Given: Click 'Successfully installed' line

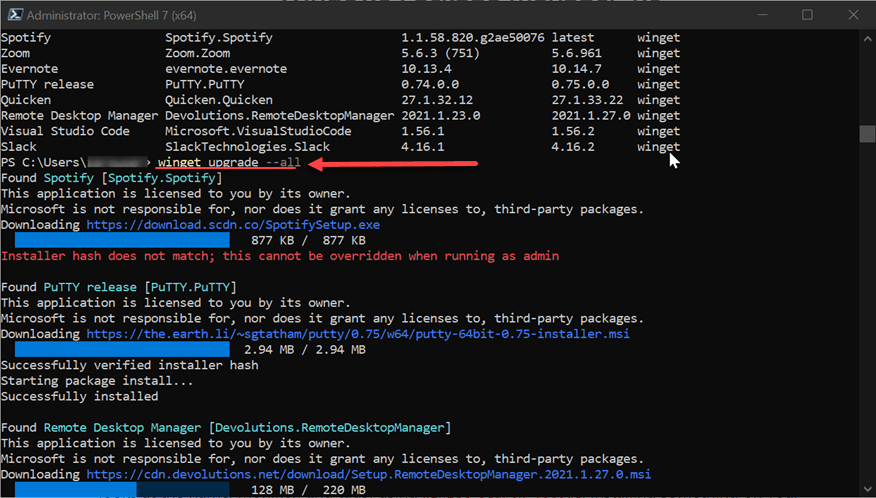Looking at the screenshot, I should pyautogui.click(x=79, y=396).
